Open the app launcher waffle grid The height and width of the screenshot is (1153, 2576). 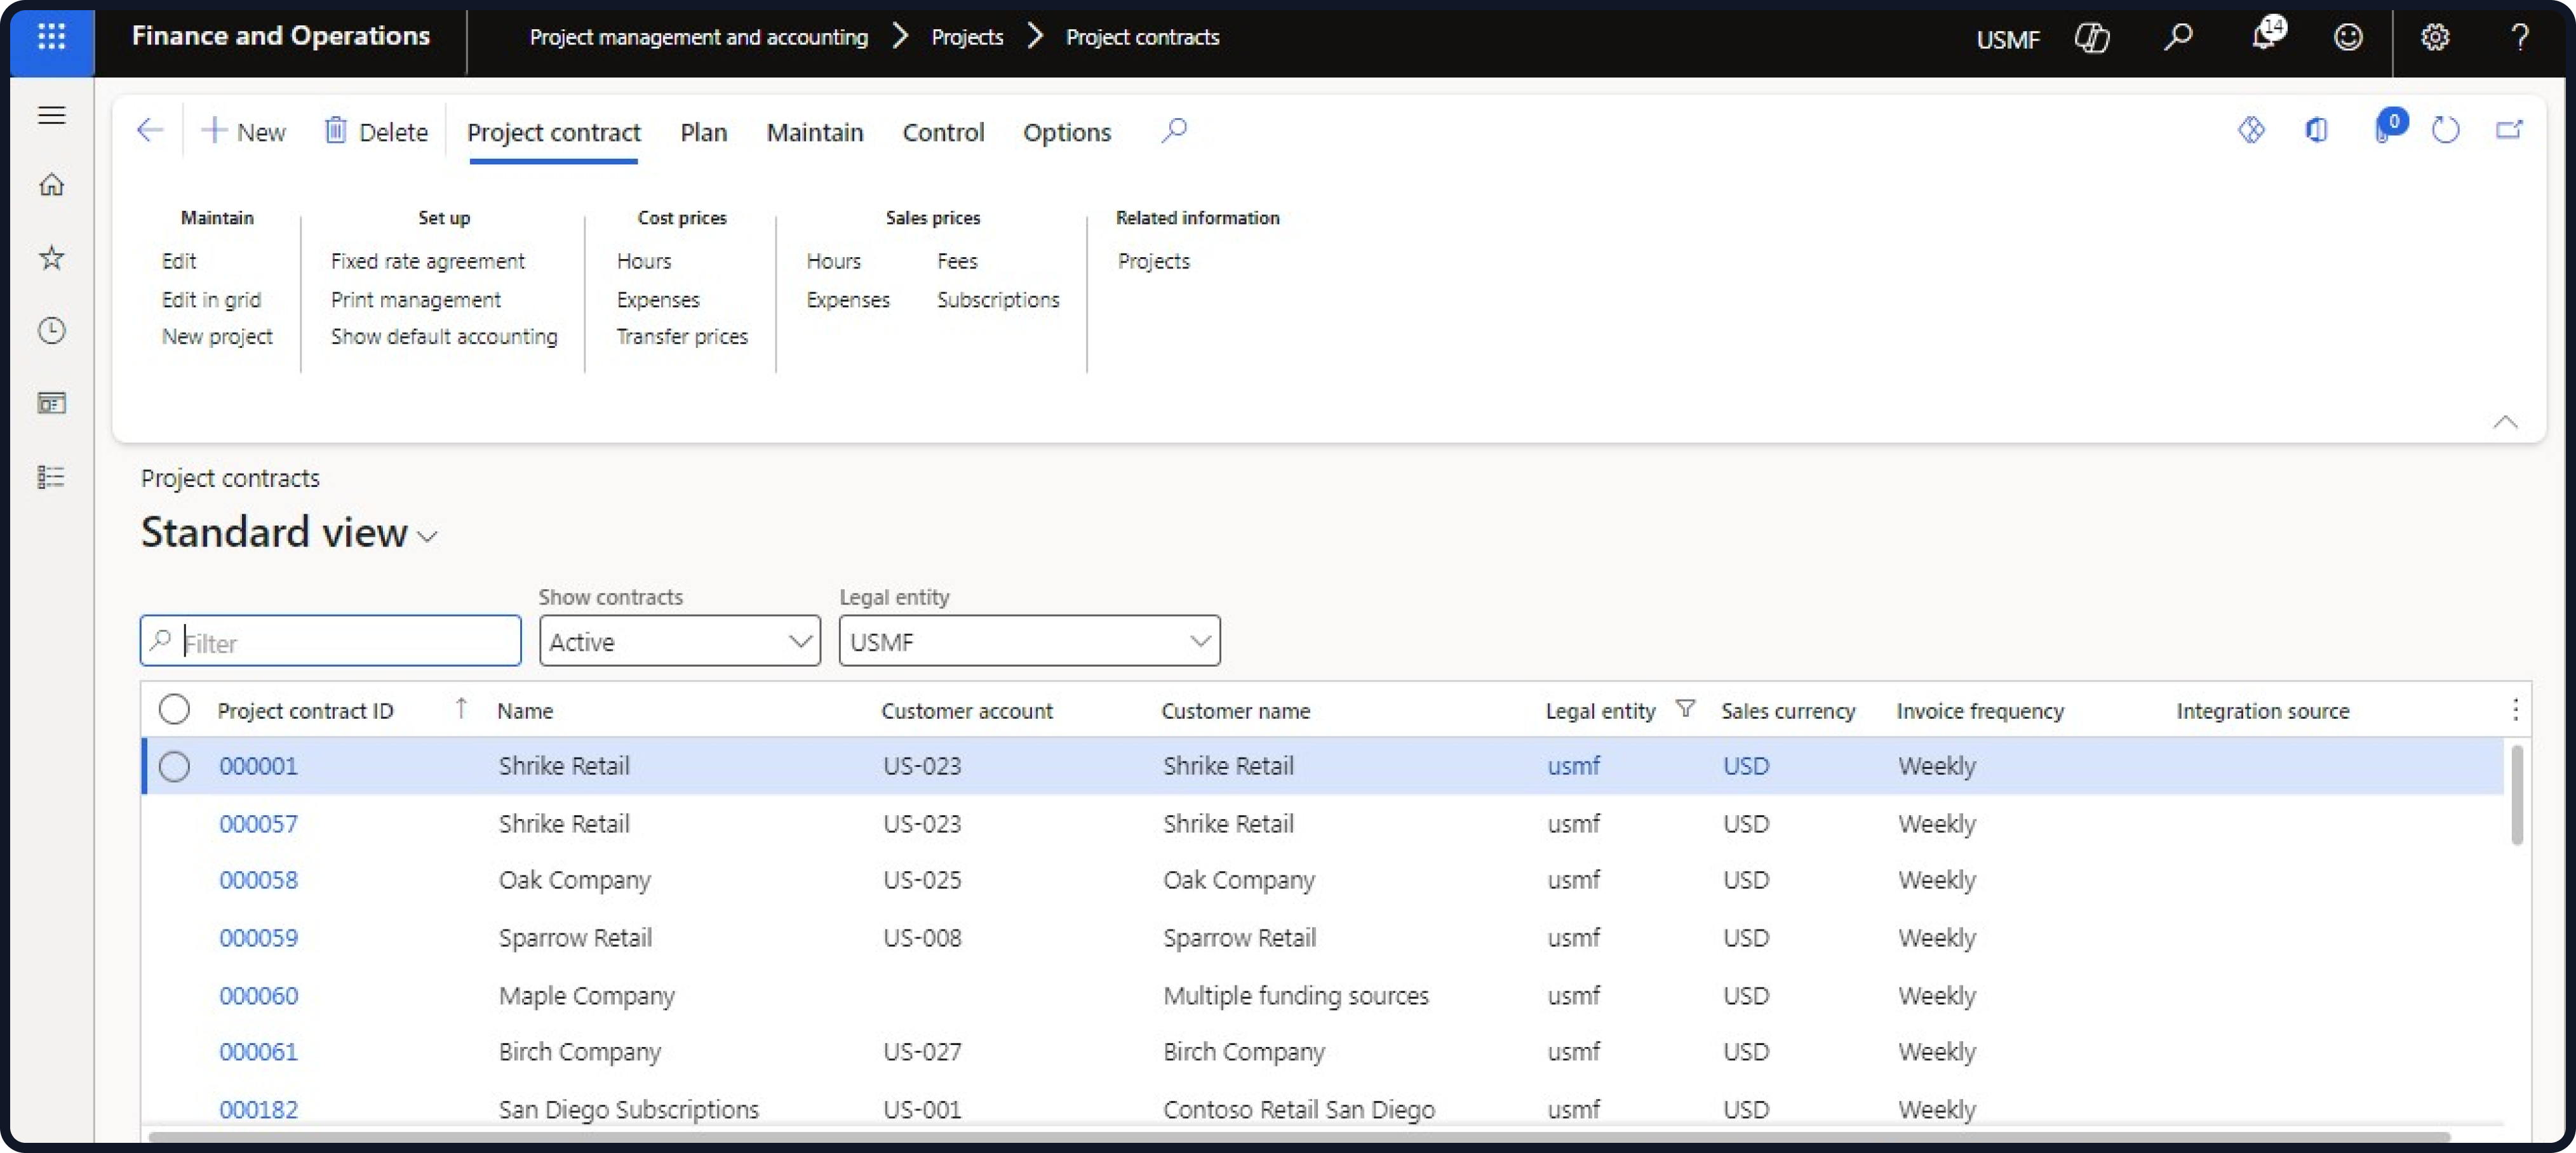(x=51, y=38)
